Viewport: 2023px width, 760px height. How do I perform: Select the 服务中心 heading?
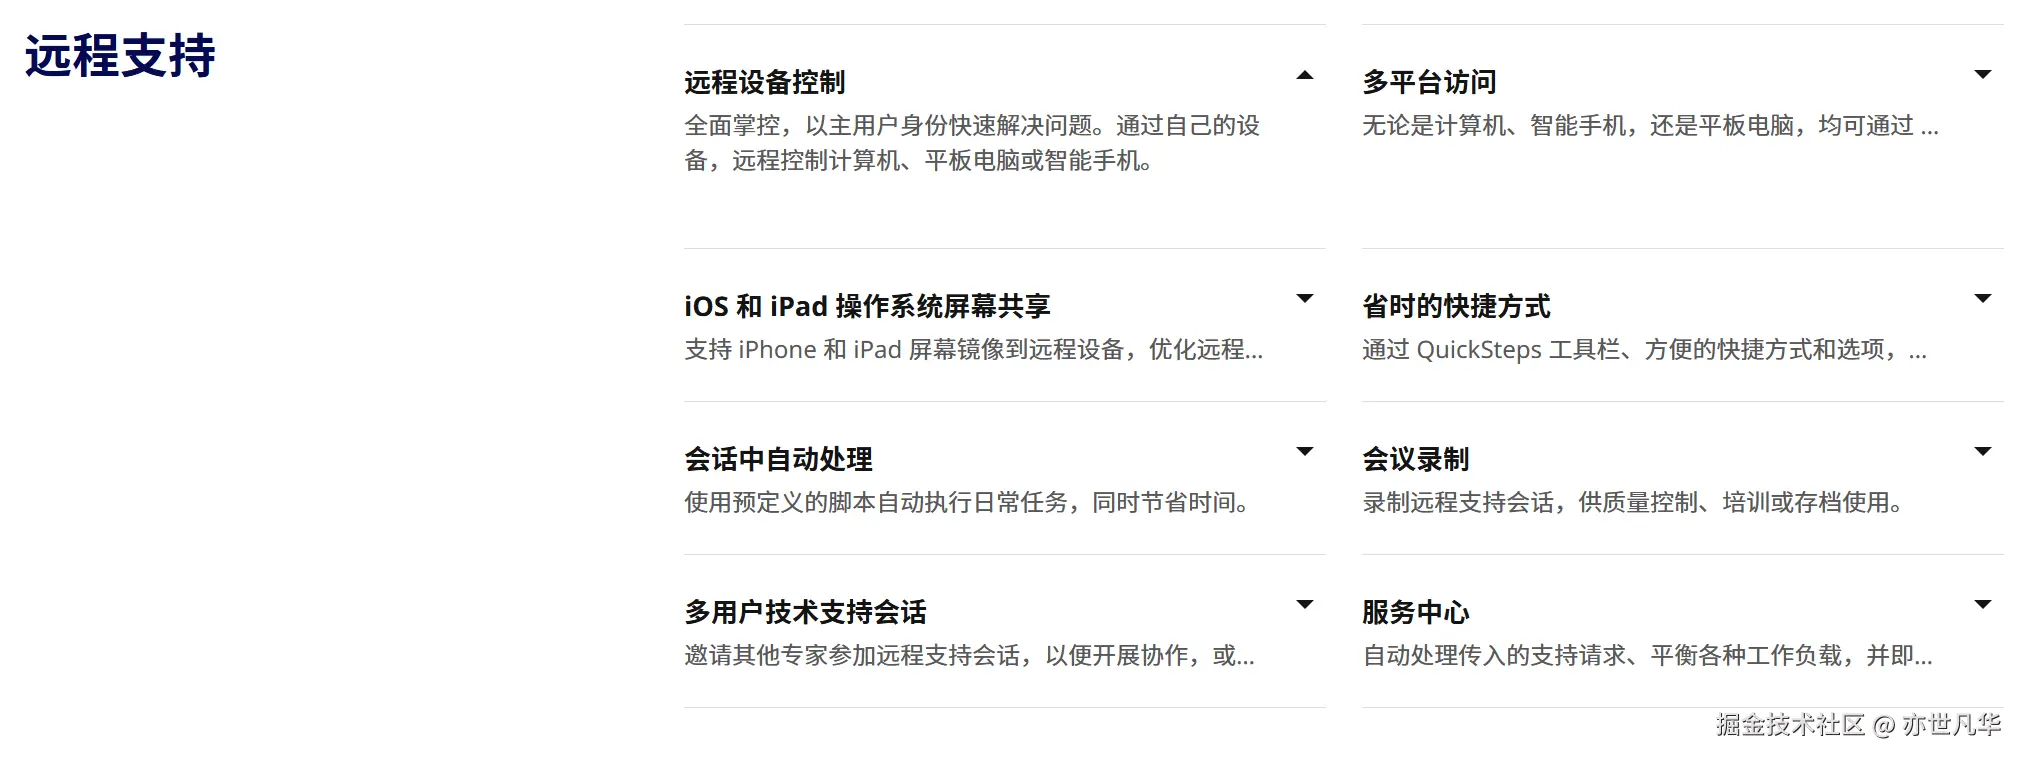coord(1415,612)
